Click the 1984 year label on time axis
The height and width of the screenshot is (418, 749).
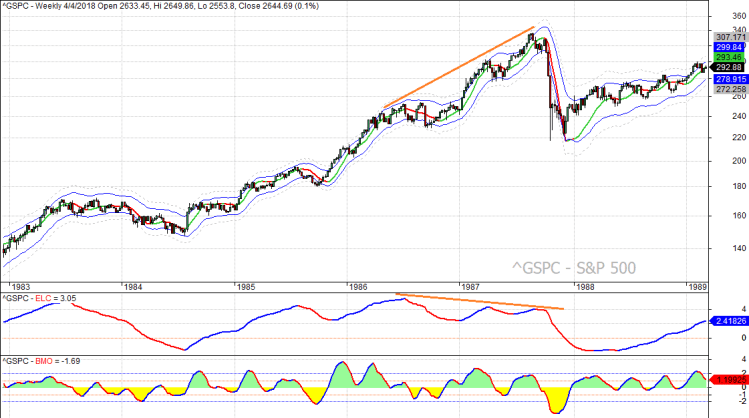tap(133, 287)
